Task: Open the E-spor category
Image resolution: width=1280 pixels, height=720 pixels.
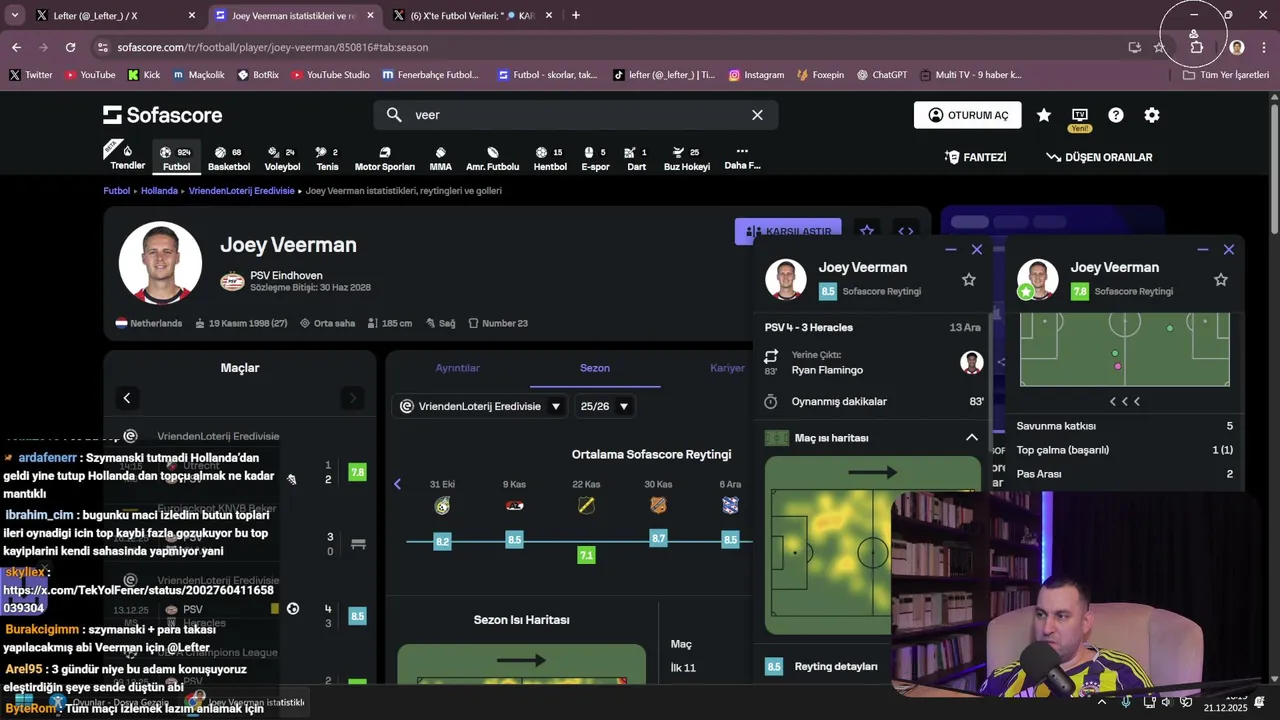Action: click(595, 158)
